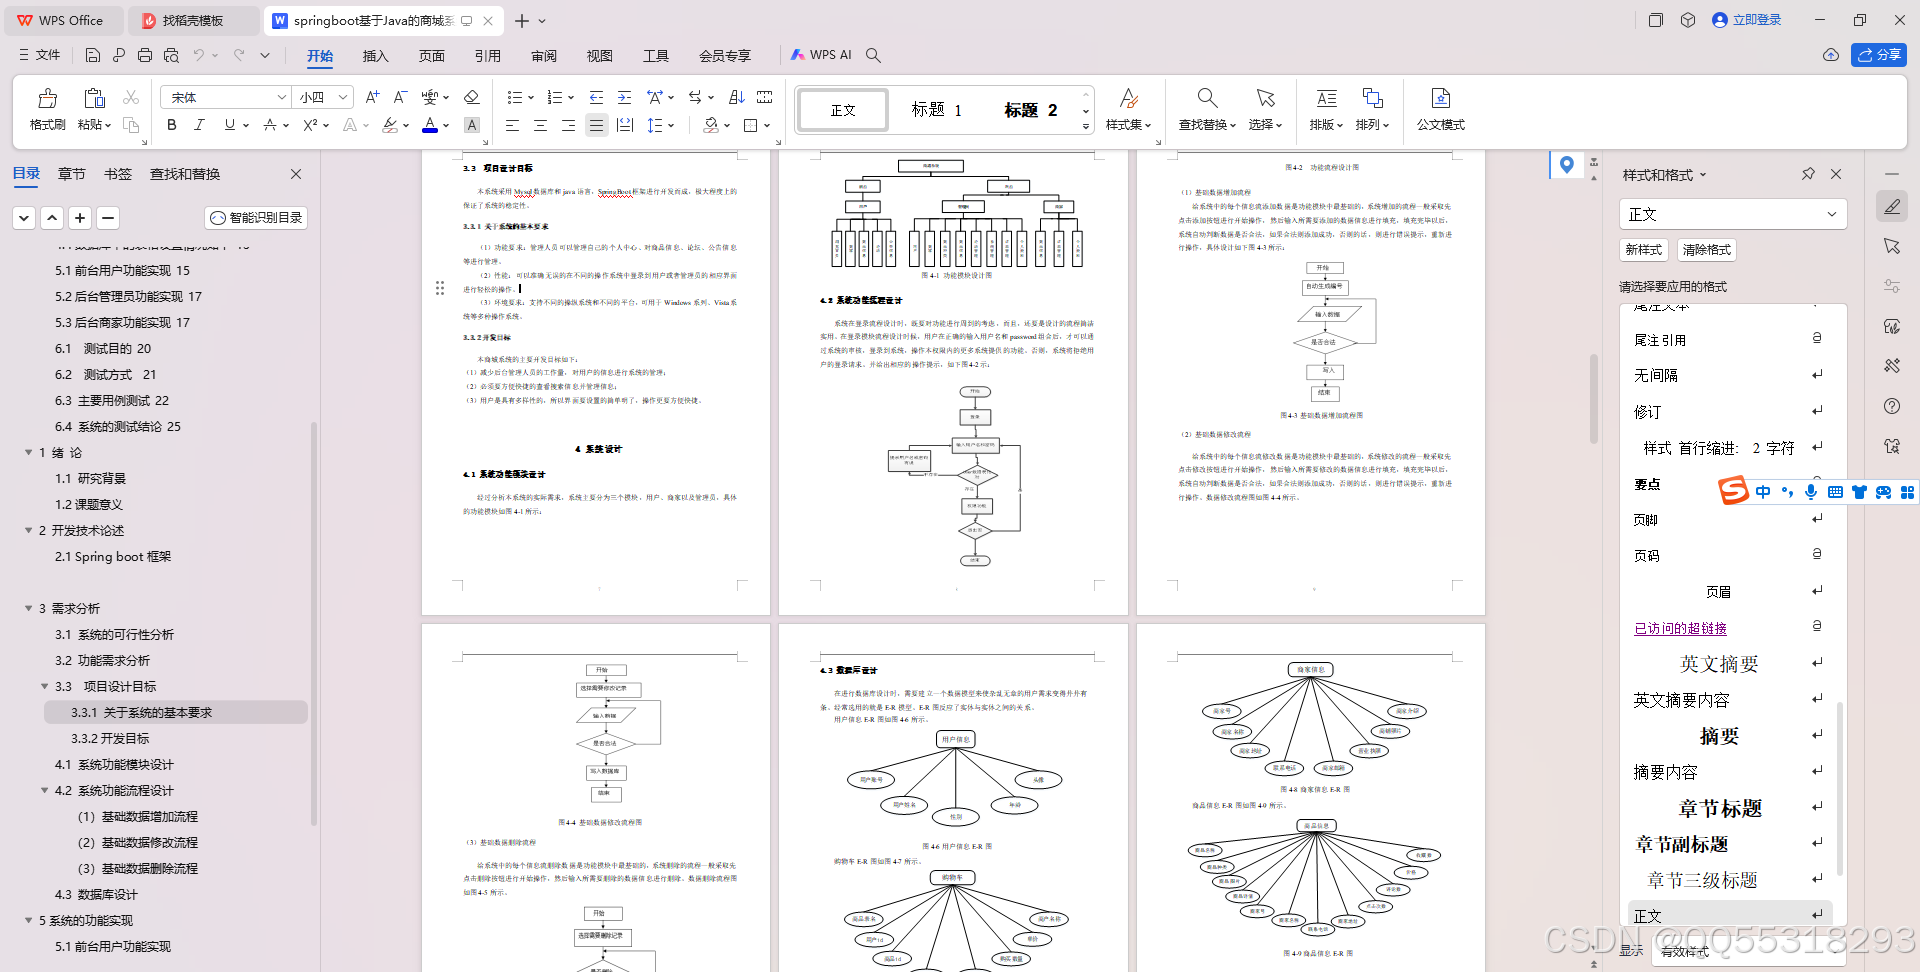Image resolution: width=1920 pixels, height=972 pixels.
Task: Click the shading fill bucket icon
Action: [x=710, y=125]
